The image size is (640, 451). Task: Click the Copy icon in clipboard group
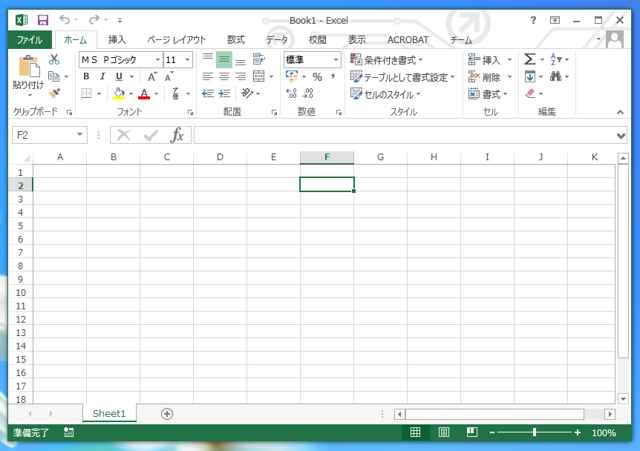(x=54, y=76)
